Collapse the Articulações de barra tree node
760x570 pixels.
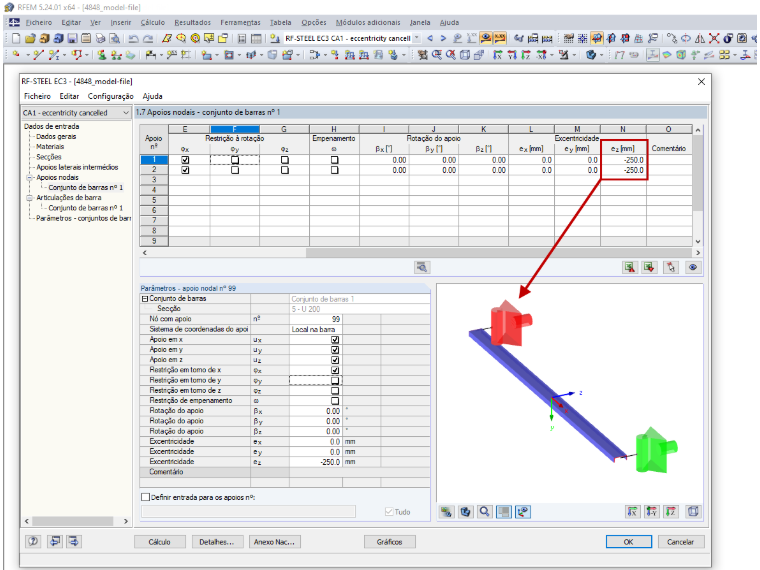29,198
